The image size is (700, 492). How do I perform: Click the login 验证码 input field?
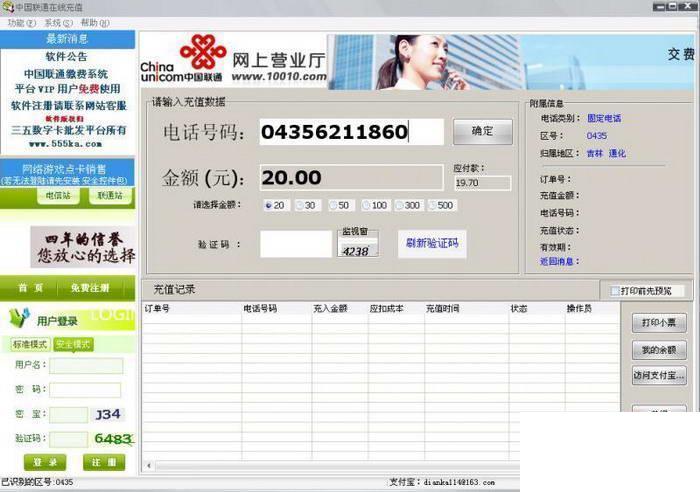pos(68,439)
